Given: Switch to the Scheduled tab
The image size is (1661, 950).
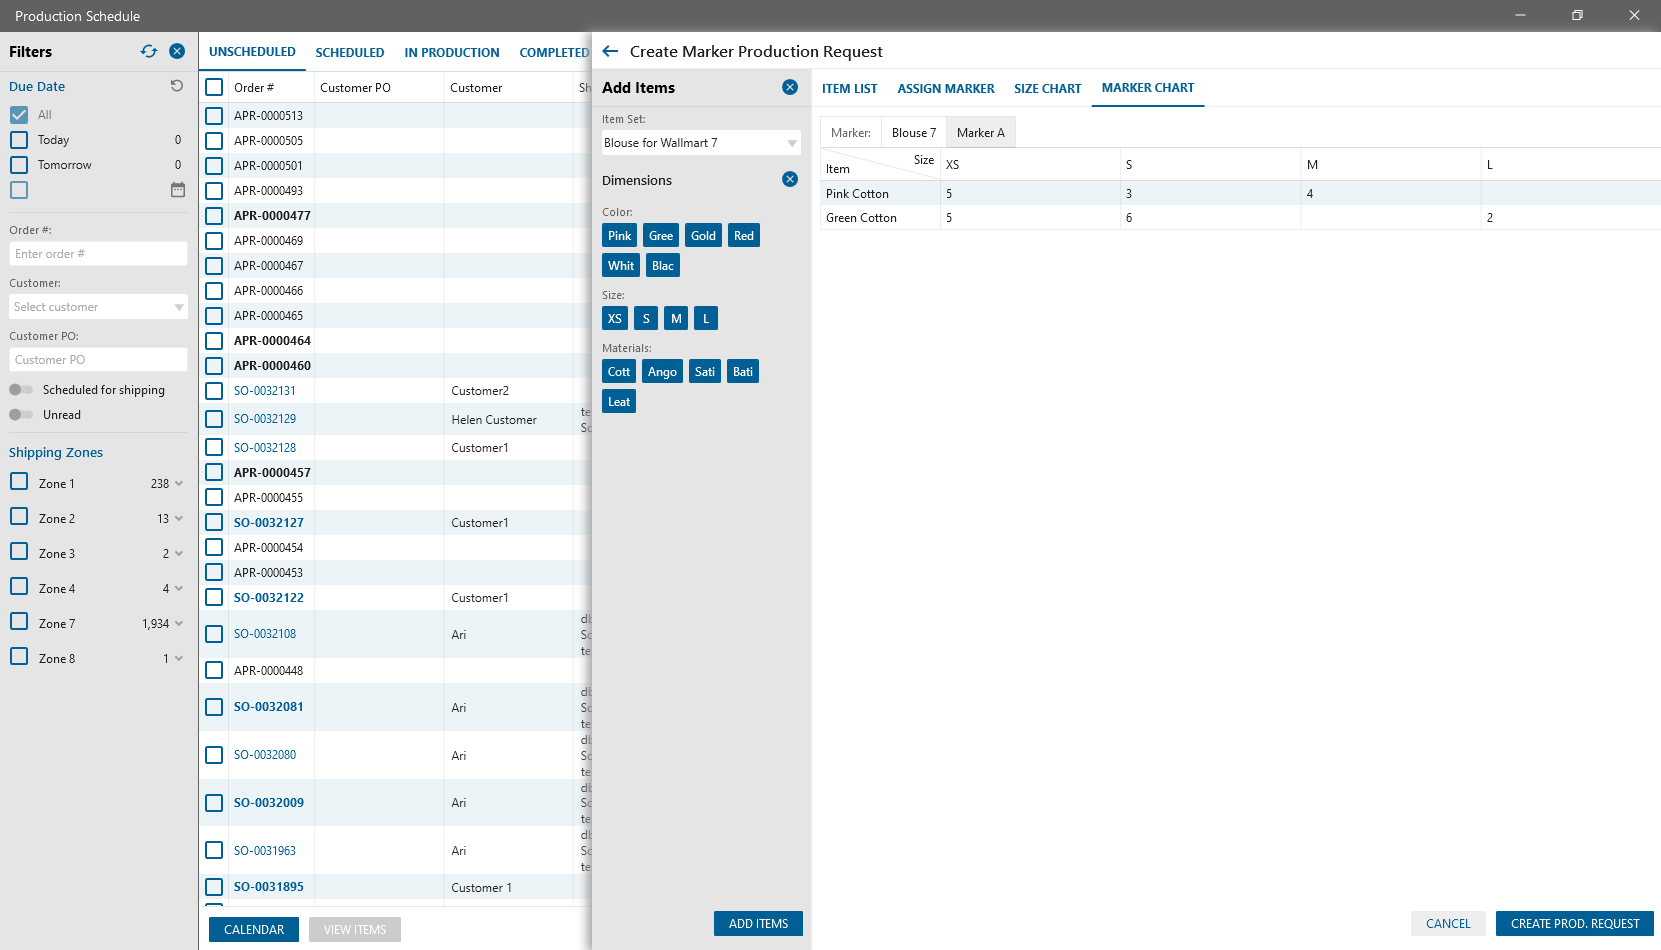Looking at the screenshot, I should 350,53.
